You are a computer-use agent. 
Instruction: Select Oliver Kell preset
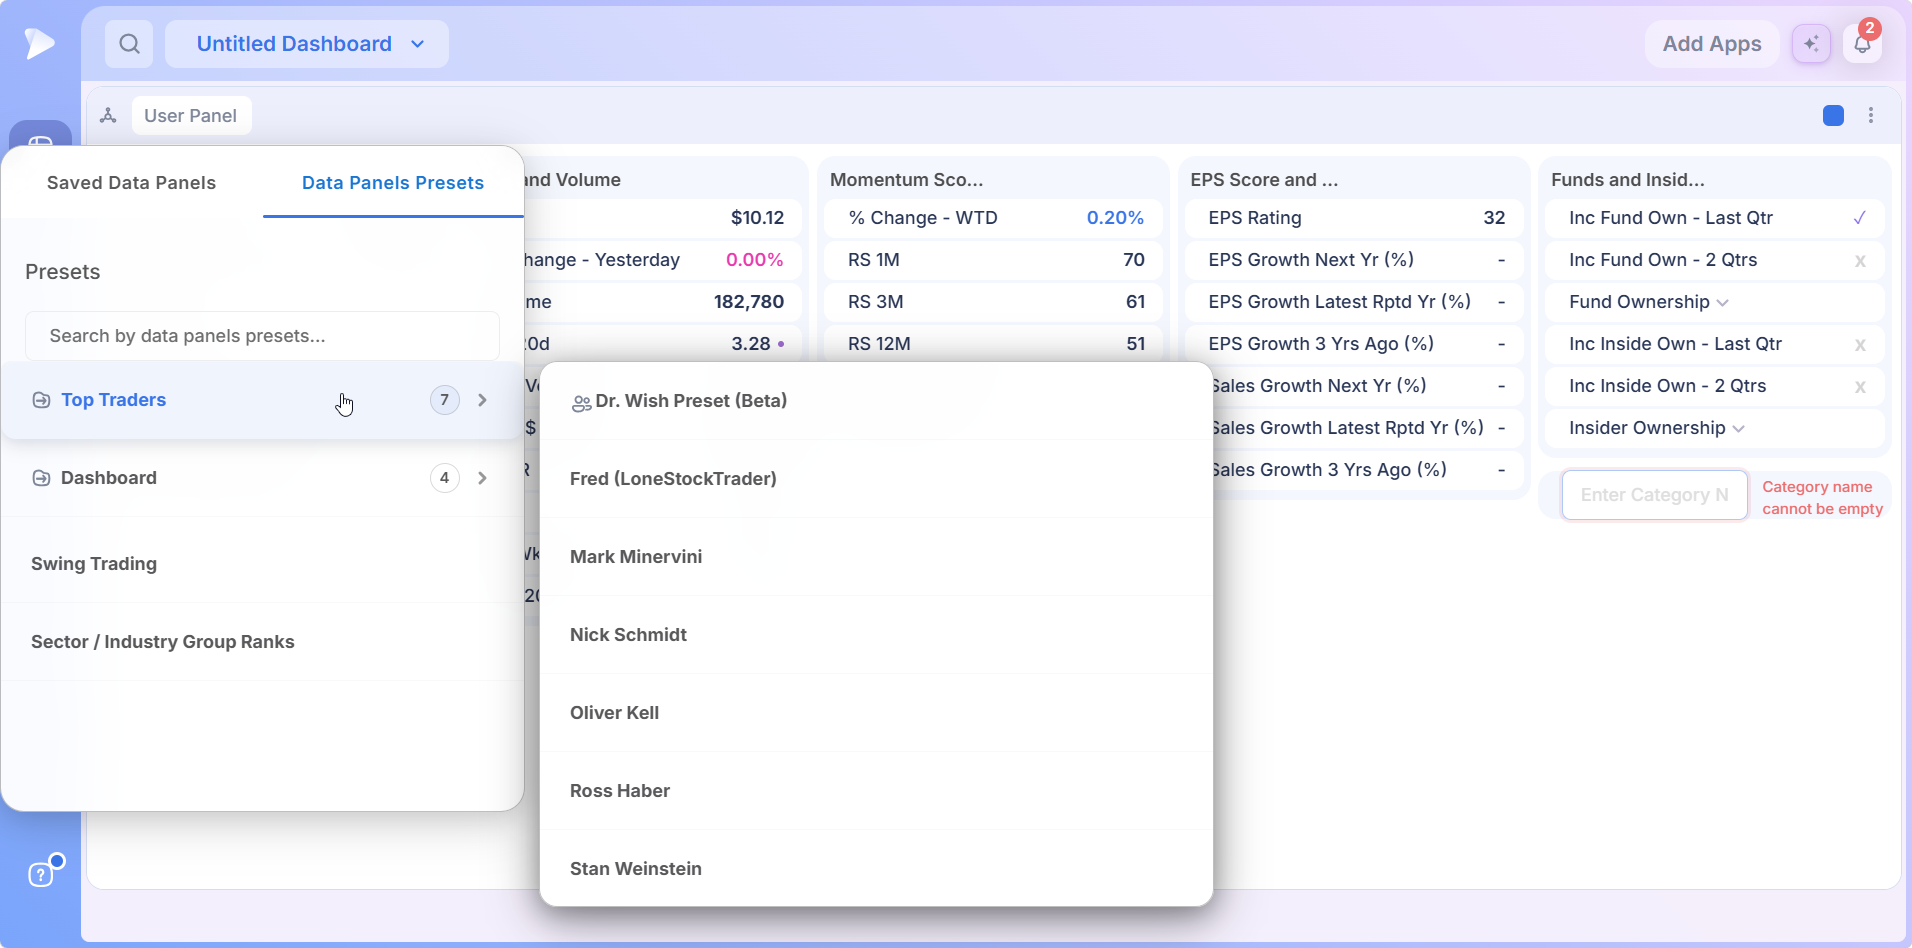click(876, 713)
